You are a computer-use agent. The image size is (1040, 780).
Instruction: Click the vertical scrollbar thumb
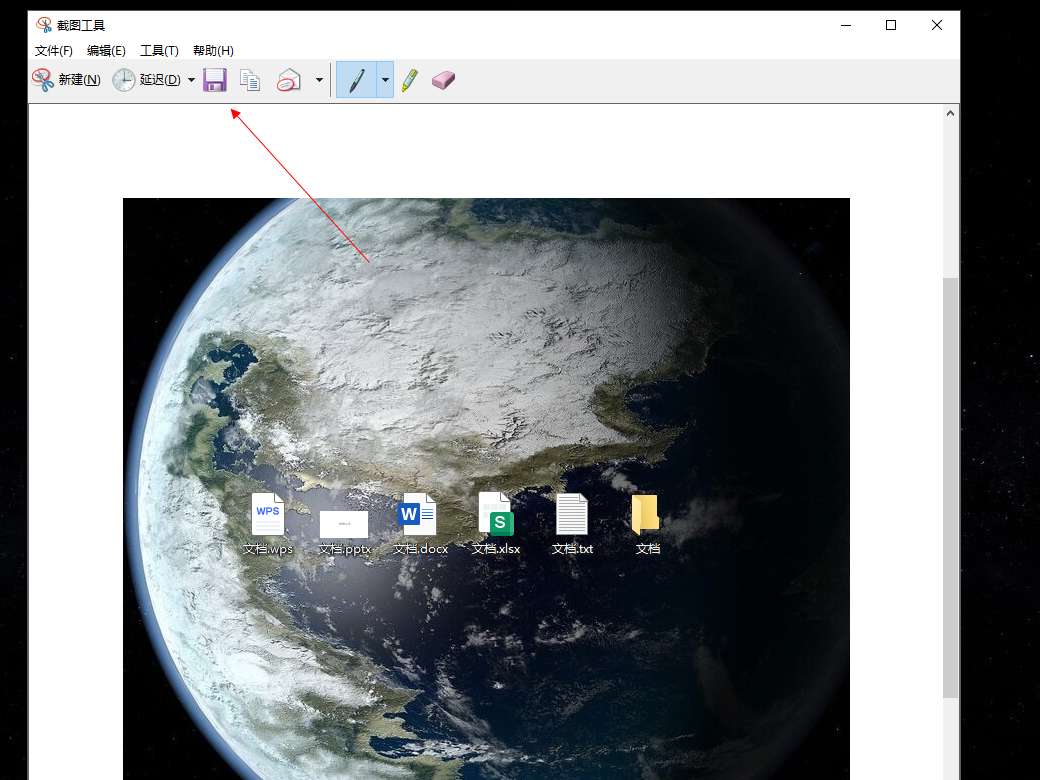[x=950, y=488]
